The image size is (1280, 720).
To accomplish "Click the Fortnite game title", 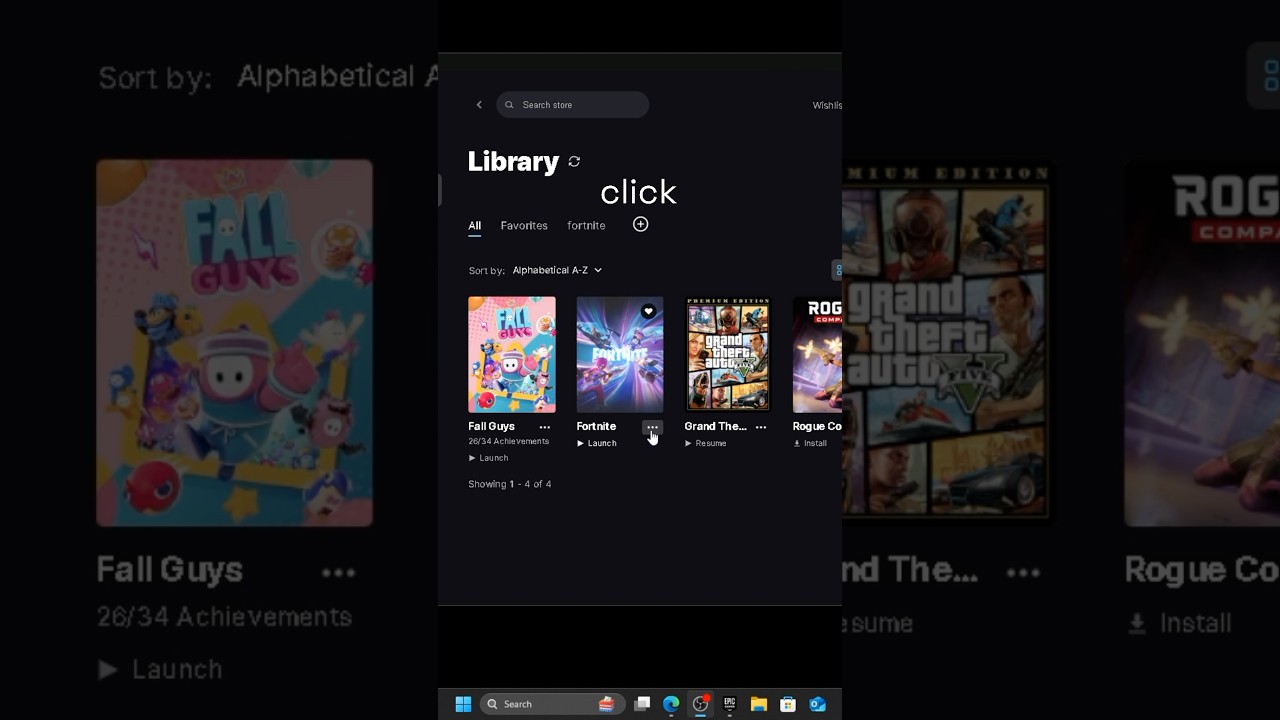I will (x=596, y=426).
